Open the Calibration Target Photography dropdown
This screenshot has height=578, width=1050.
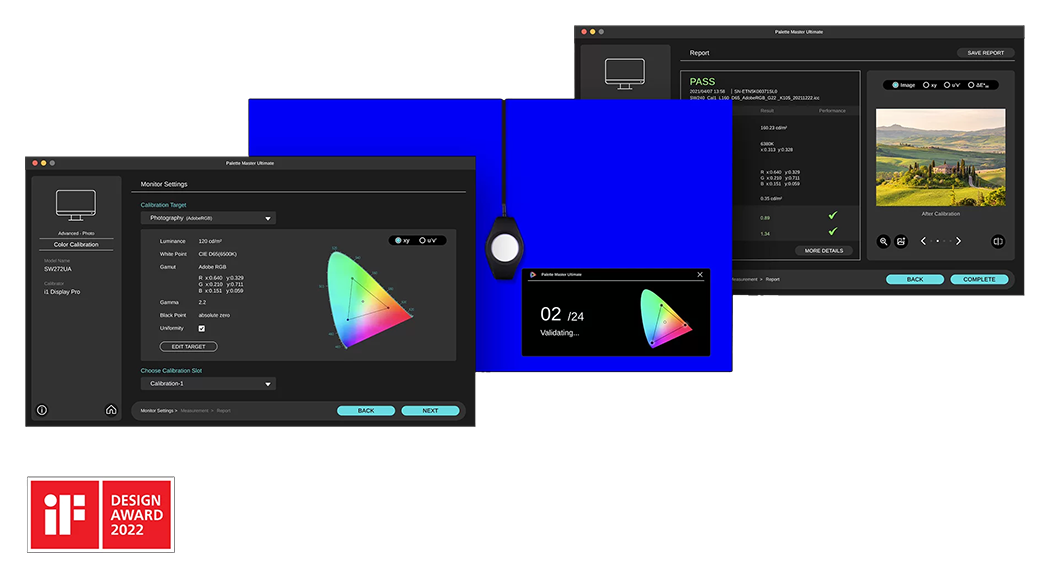pyautogui.click(x=208, y=218)
